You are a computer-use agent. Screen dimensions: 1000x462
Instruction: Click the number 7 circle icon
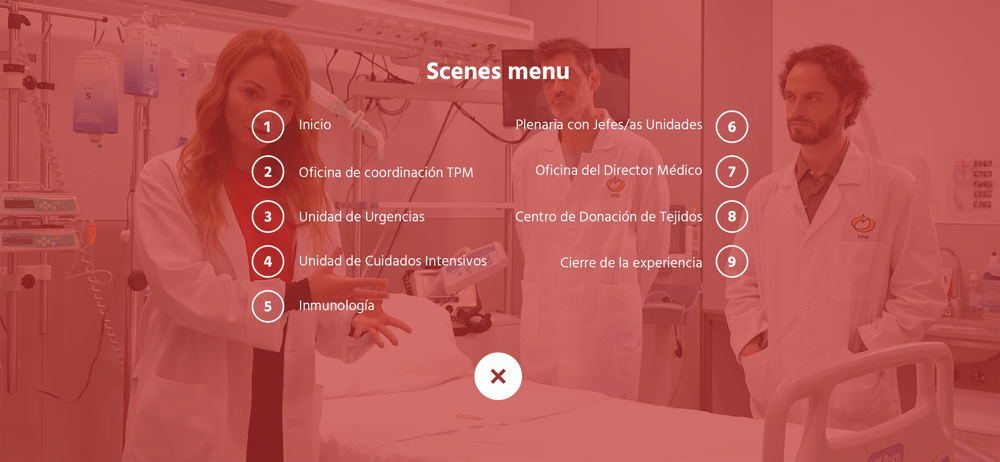(x=732, y=172)
